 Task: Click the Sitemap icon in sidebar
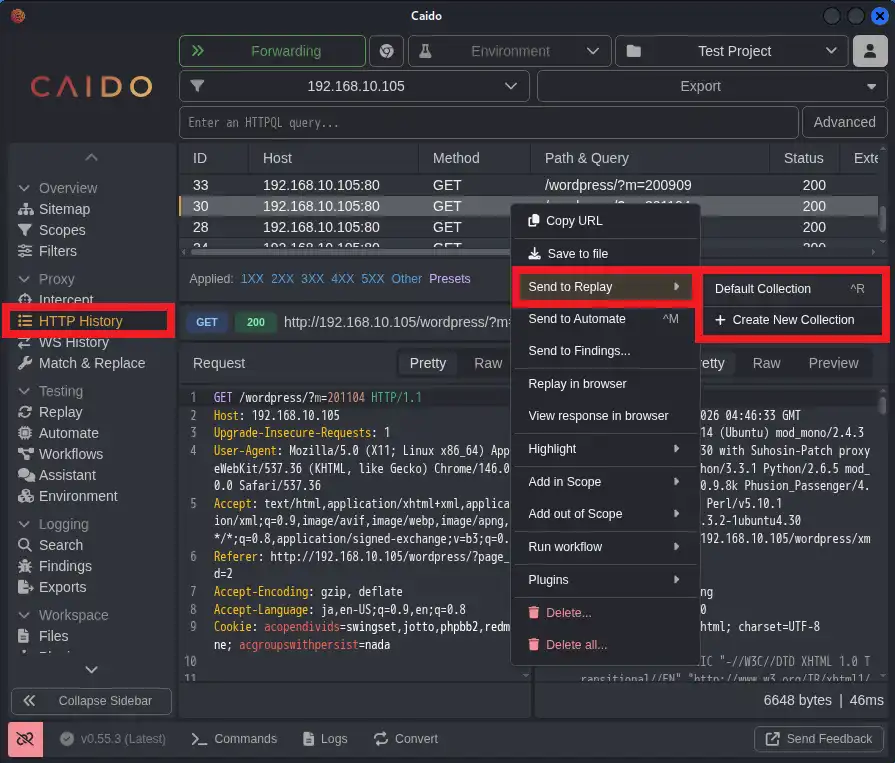coord(26,209)
